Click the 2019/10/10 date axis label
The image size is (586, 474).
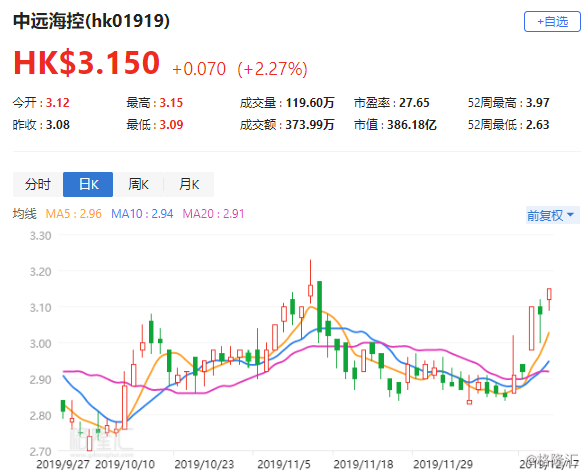(125, 465)
